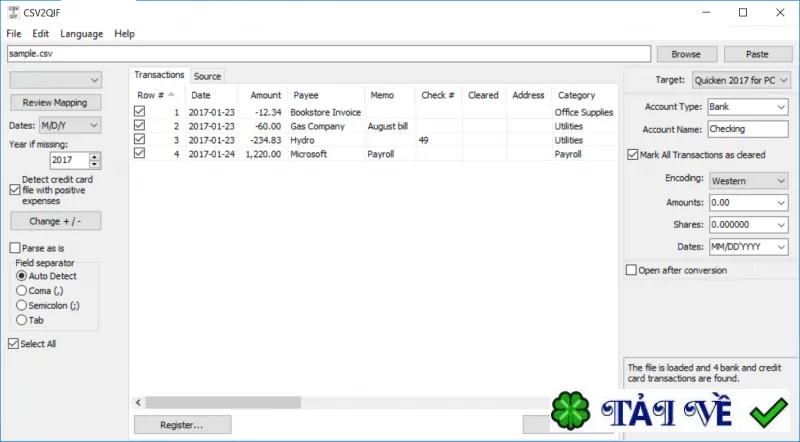The image size is (800, 442).
Task: Open the Target Quicken 2017 dropdown
Action: click(741, 80)
